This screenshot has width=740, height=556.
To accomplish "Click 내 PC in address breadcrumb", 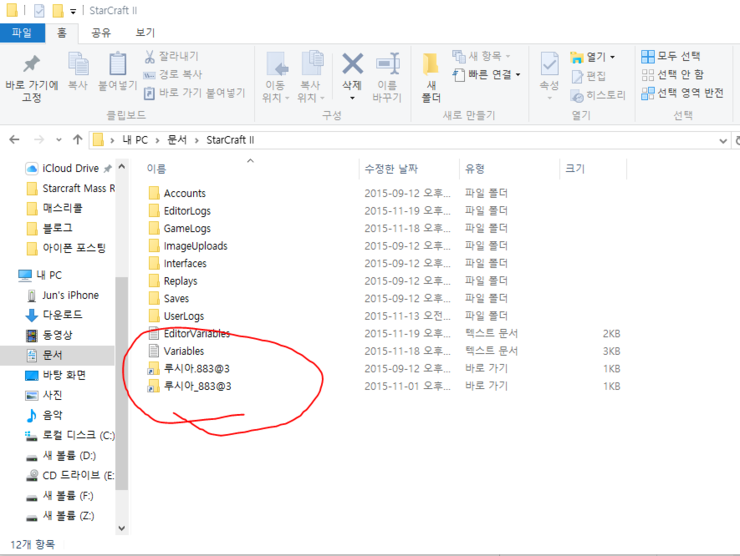I will (135, 140).
